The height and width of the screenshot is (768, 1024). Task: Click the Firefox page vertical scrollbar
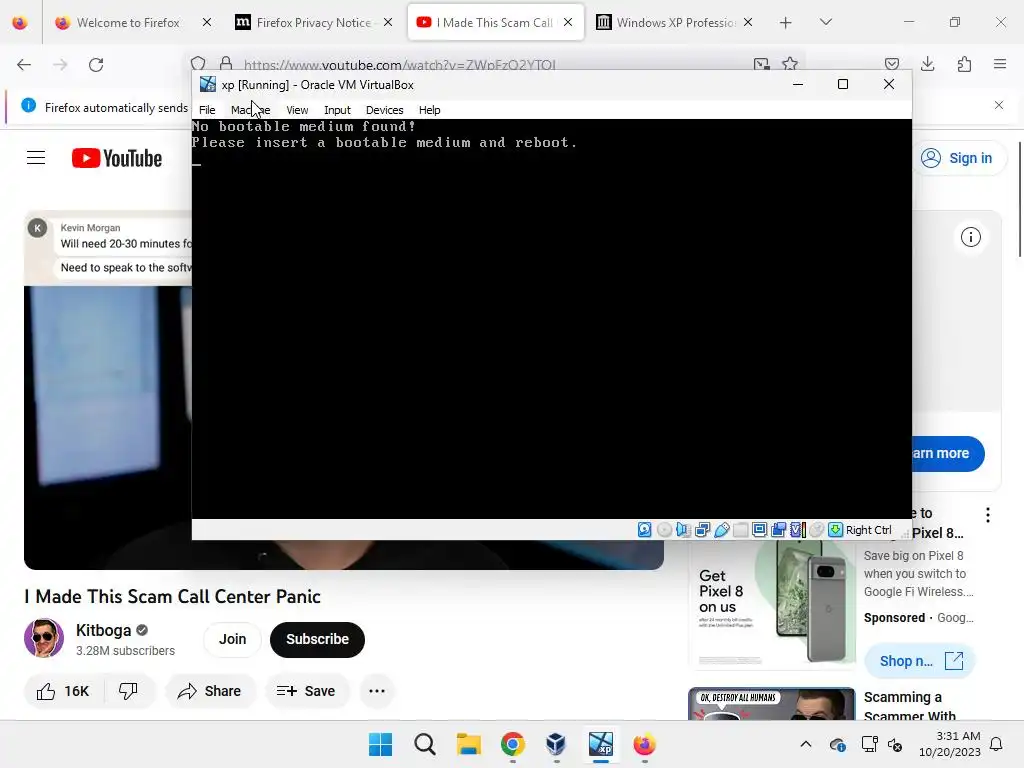point(1019,200)
